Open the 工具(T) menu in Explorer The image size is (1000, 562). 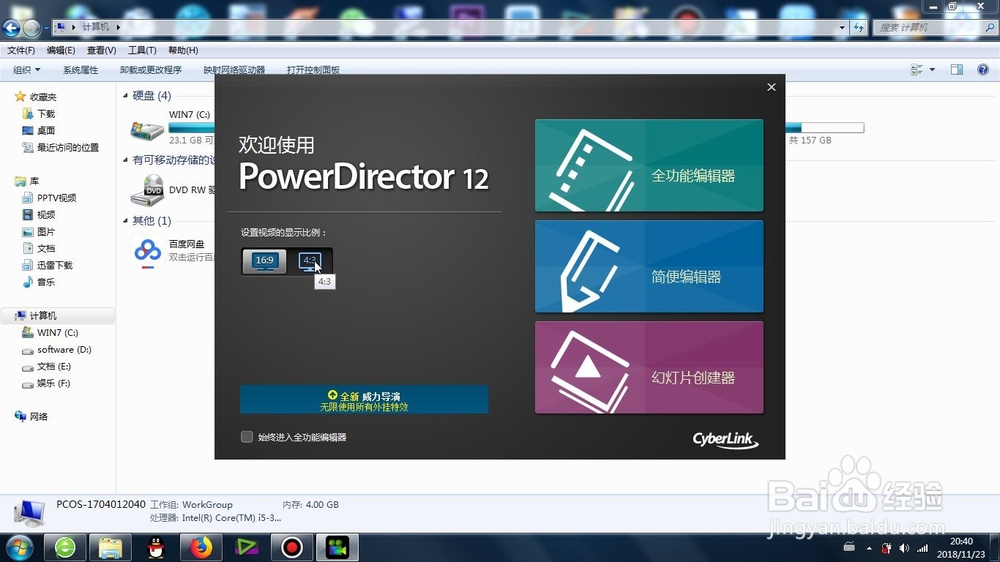[142, 50]
